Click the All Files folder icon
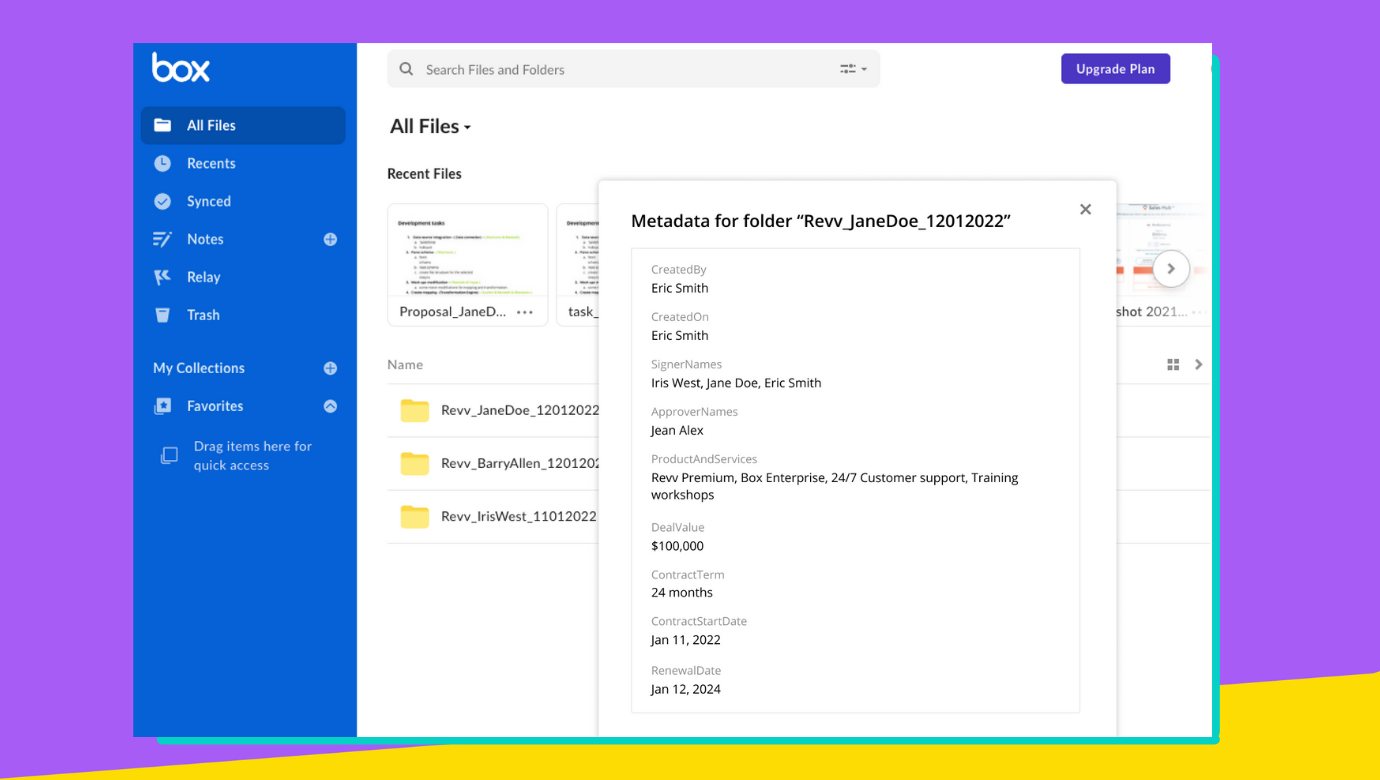 162,125
